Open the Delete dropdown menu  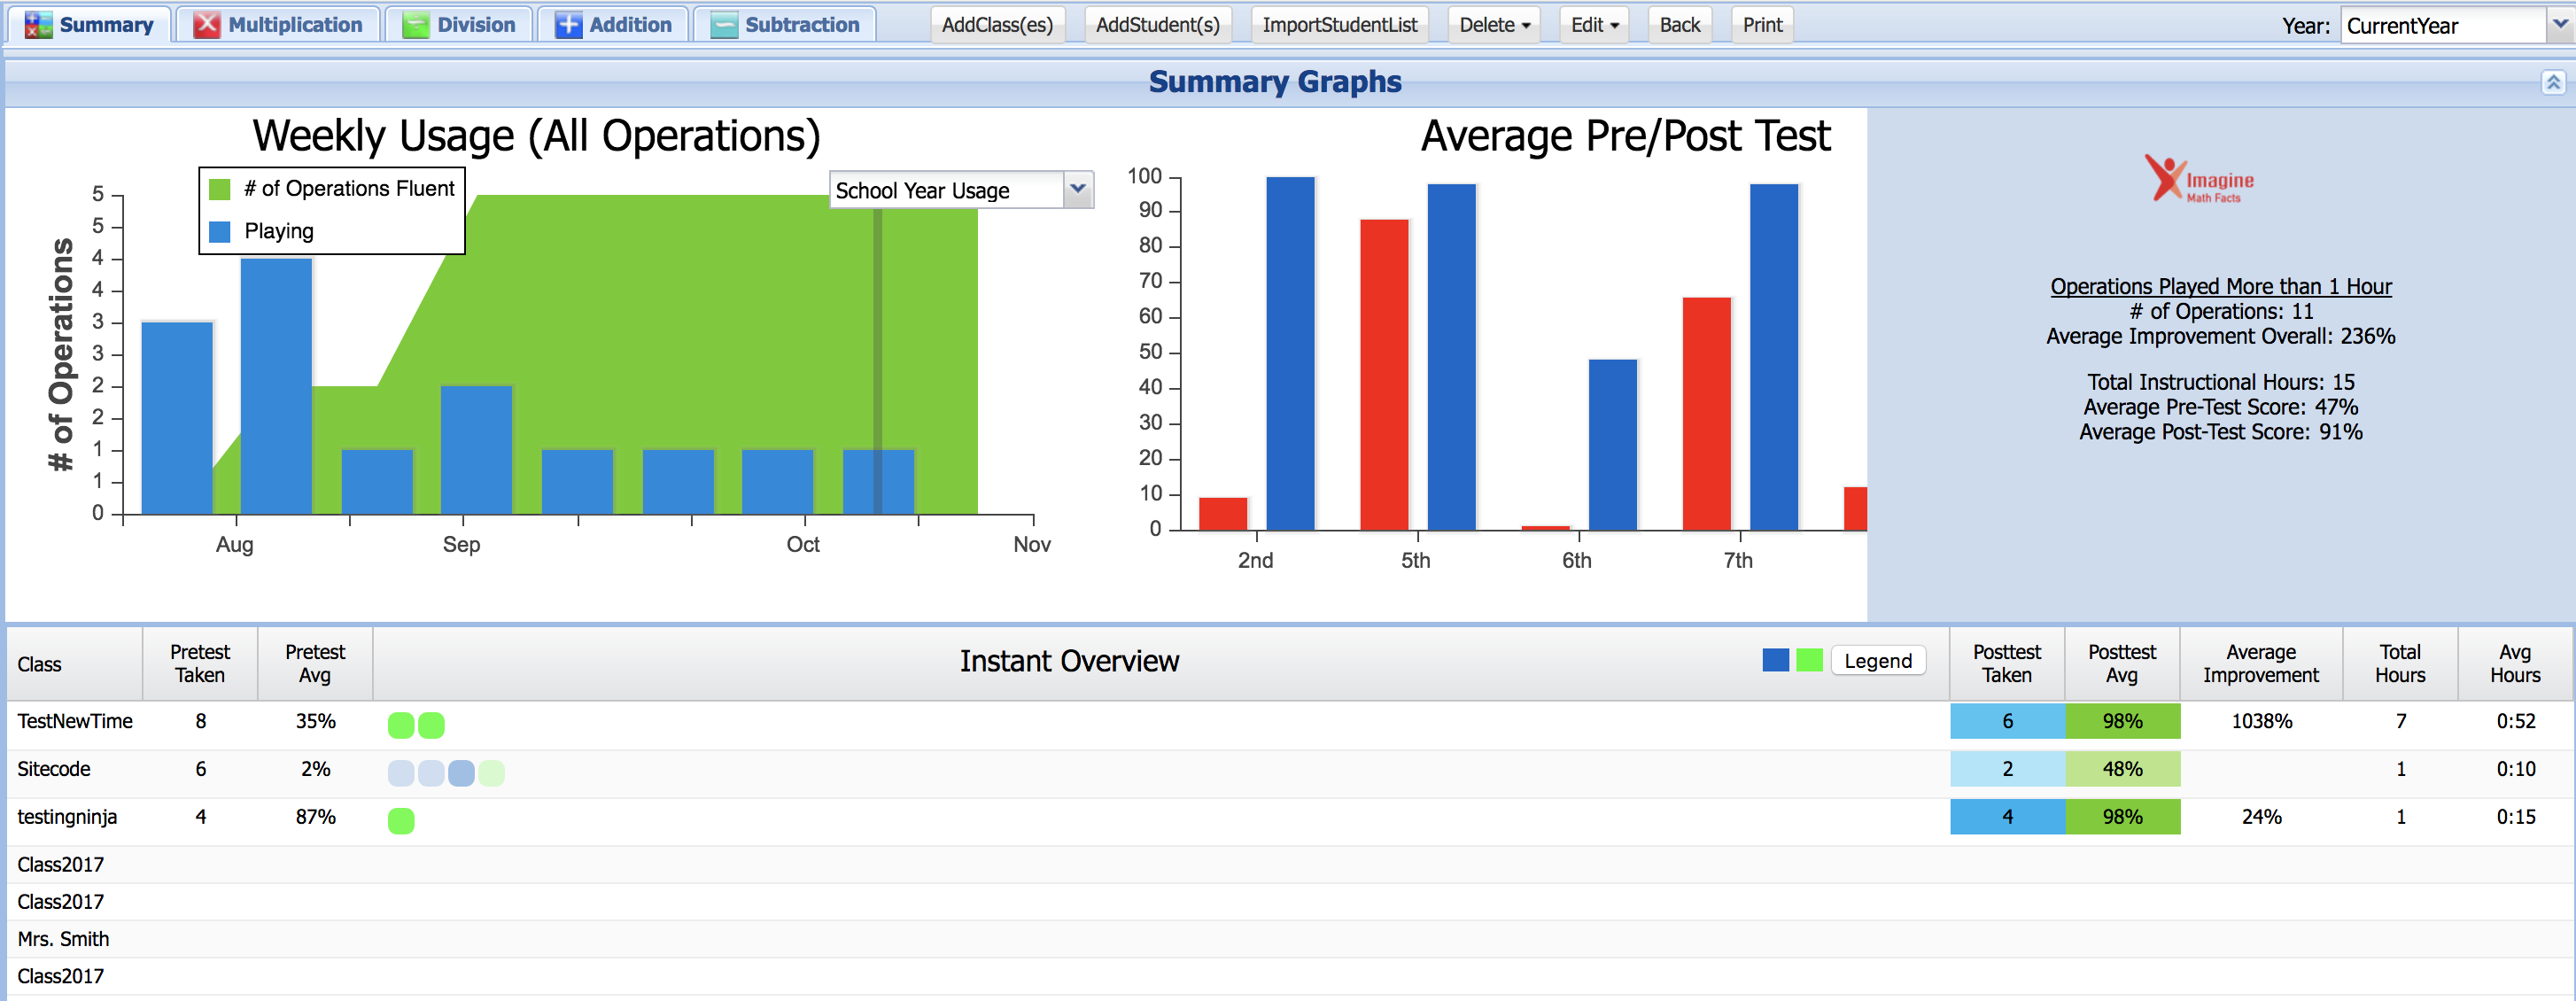point(1494,25)
